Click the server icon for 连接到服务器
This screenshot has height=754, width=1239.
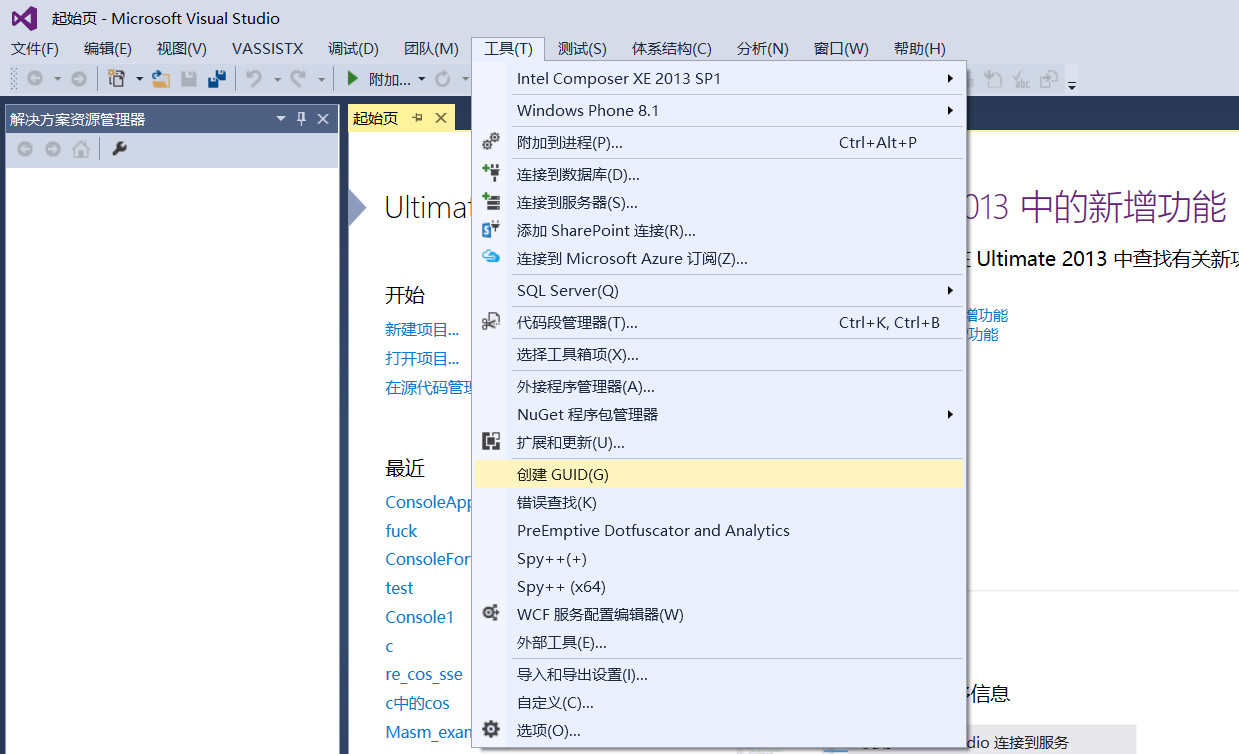click(491, 201)
